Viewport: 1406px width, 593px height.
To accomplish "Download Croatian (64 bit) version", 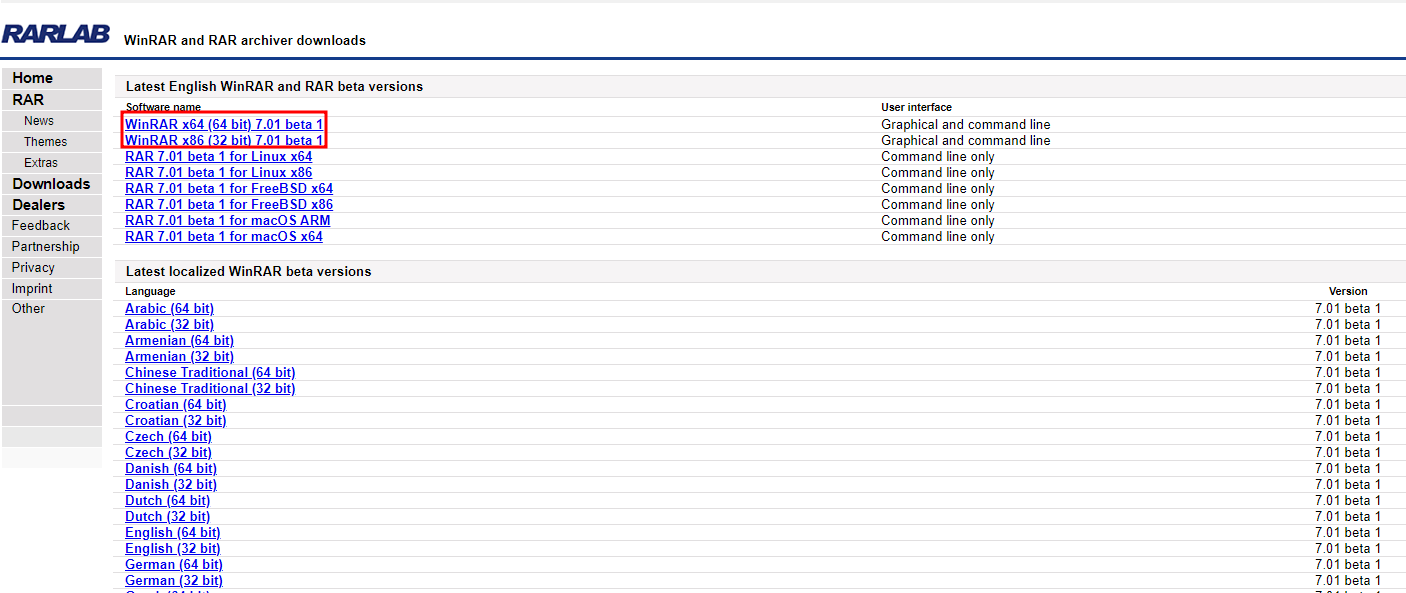I will click(x=175, y=405).
